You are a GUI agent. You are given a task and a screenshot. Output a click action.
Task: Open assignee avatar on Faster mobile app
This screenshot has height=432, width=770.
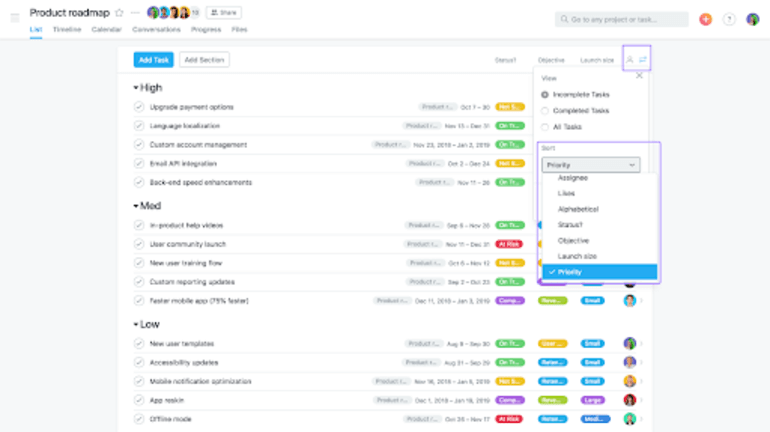(630, 300)
